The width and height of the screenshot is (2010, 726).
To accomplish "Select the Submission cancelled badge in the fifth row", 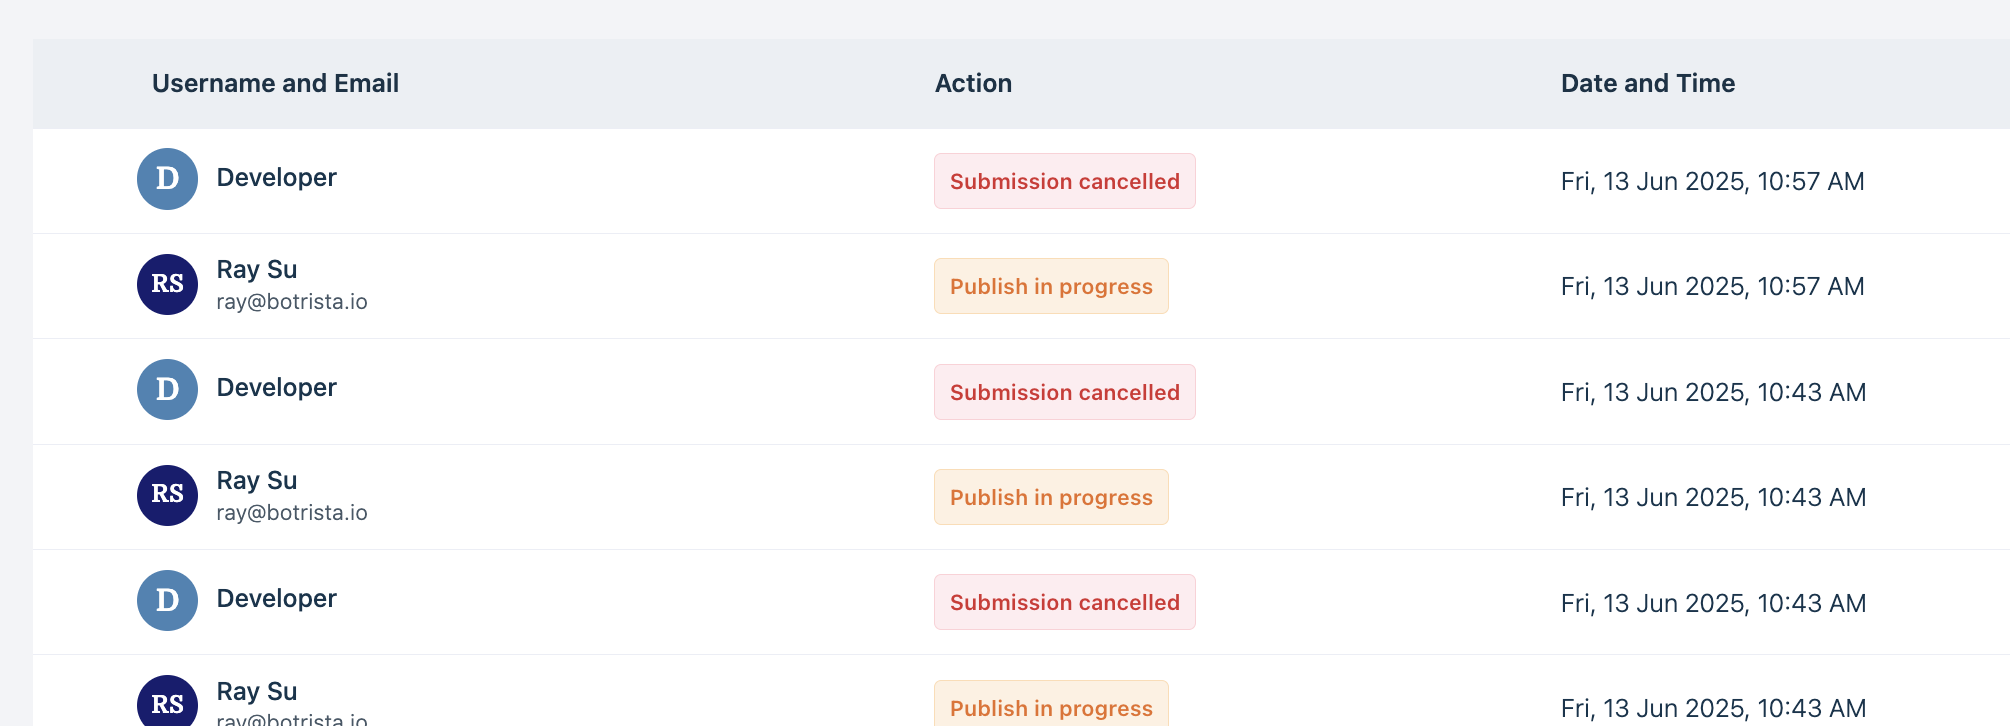I will [x=1065, y=602].
